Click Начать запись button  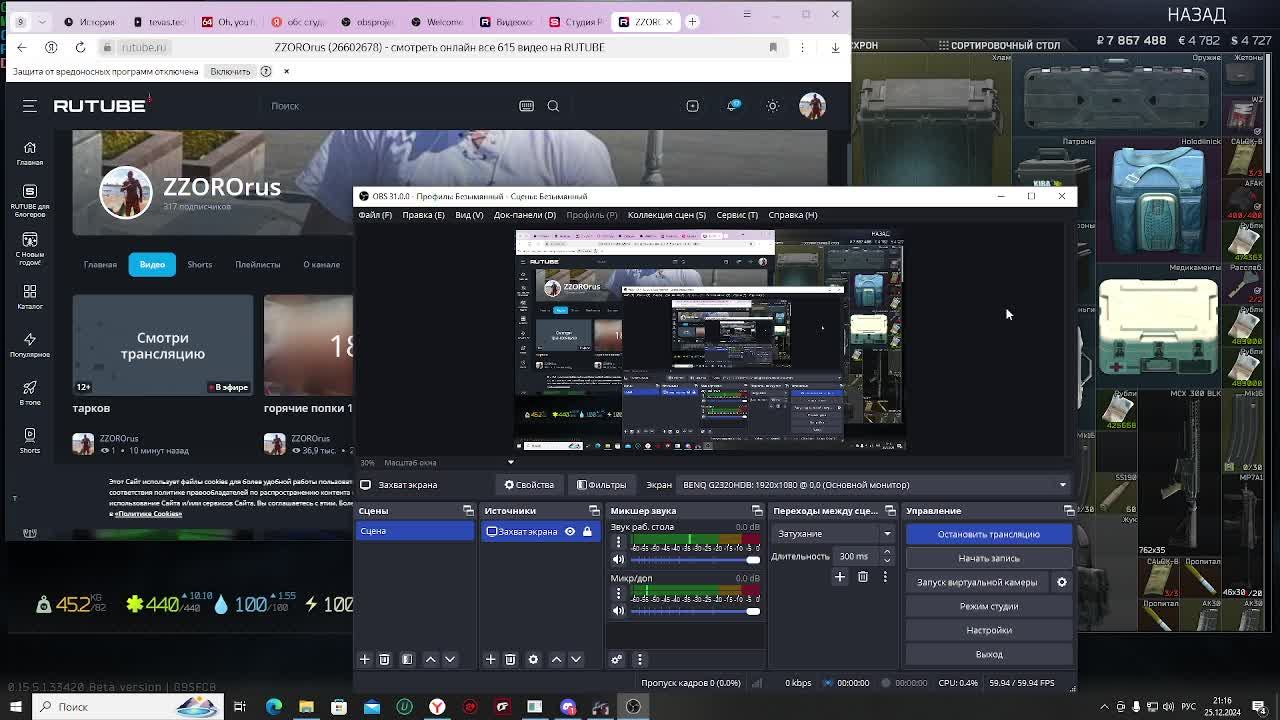point(989,558)
